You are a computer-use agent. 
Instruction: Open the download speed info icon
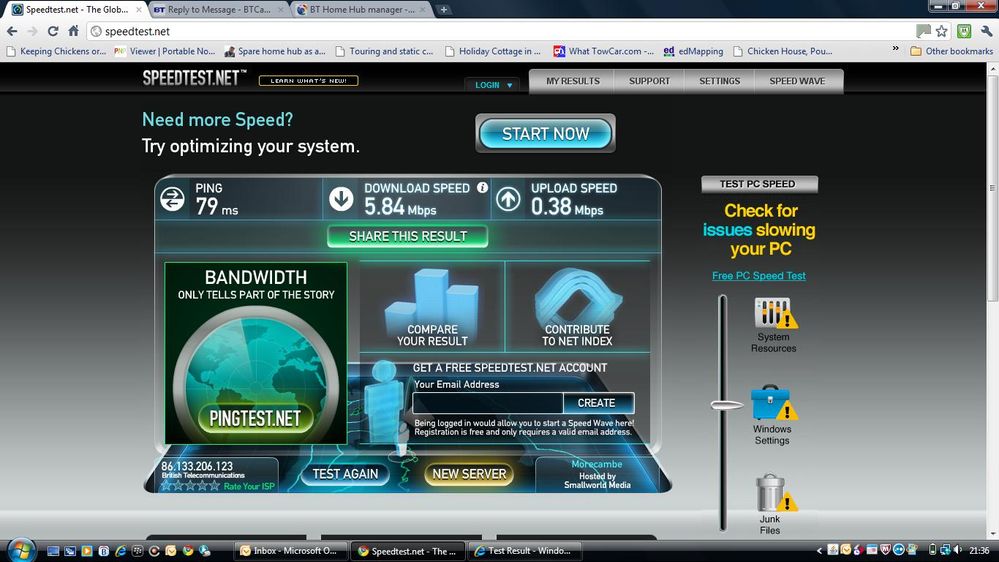[x=482, y=187]
